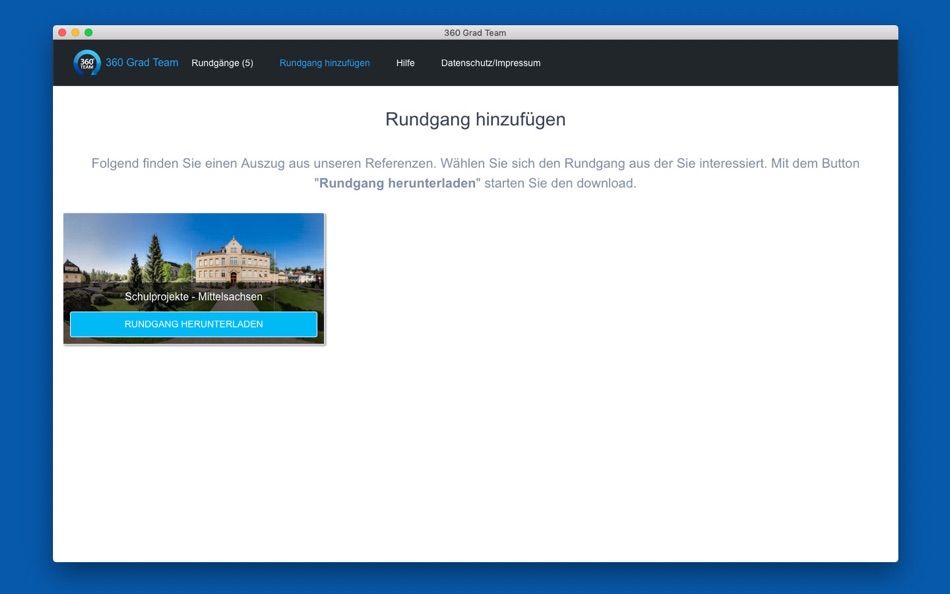Maximize the window with the green button
950x594 pixels.
[x=88, y=33]
